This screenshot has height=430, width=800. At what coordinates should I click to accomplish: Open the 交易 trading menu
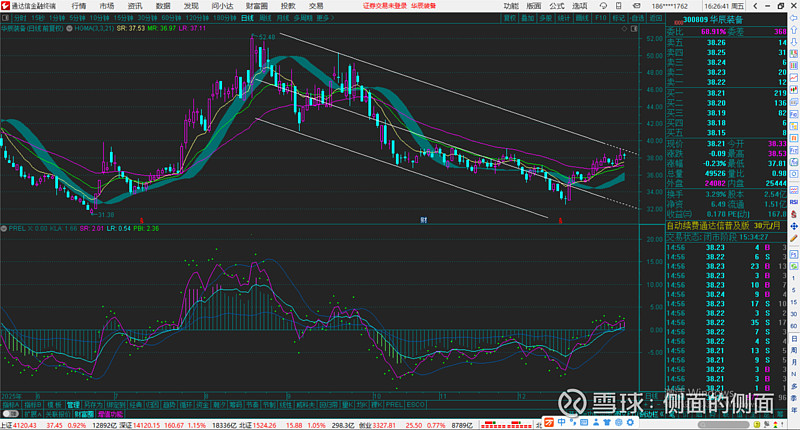(316, 6)
